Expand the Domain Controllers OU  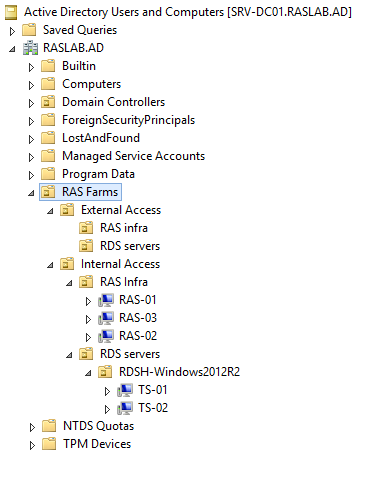tap(31, 103)
